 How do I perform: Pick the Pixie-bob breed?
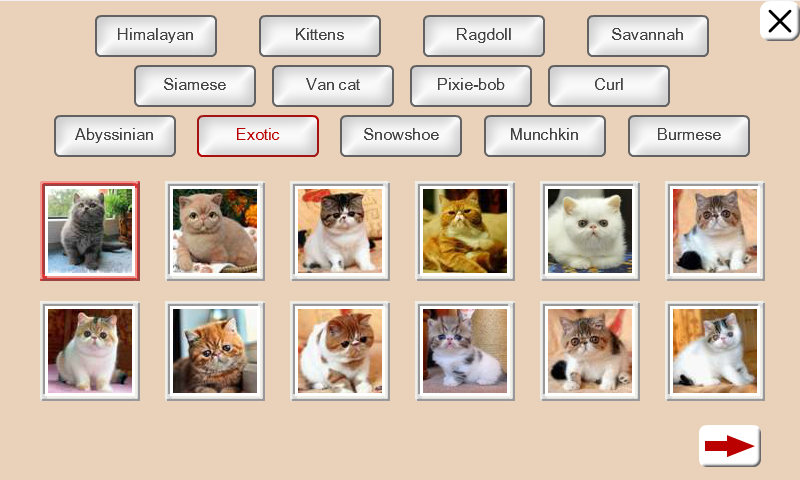point(471,85)
